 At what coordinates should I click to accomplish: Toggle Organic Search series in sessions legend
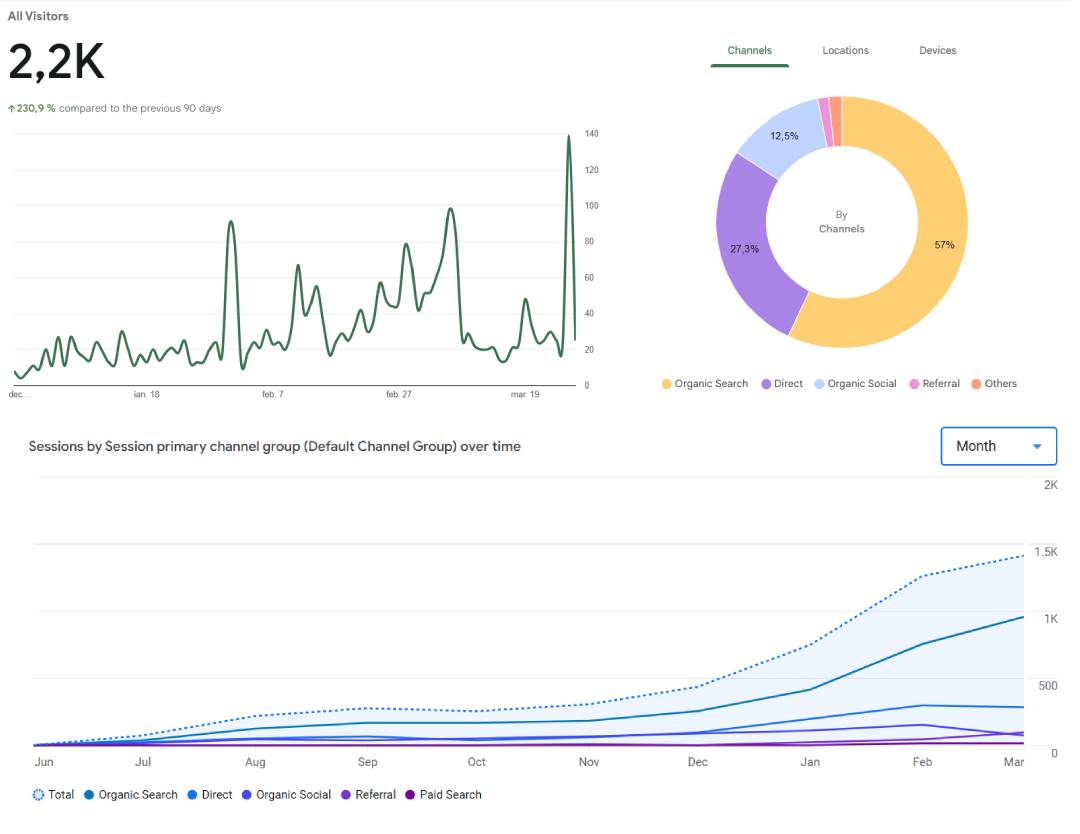click(x=89, y=795)
